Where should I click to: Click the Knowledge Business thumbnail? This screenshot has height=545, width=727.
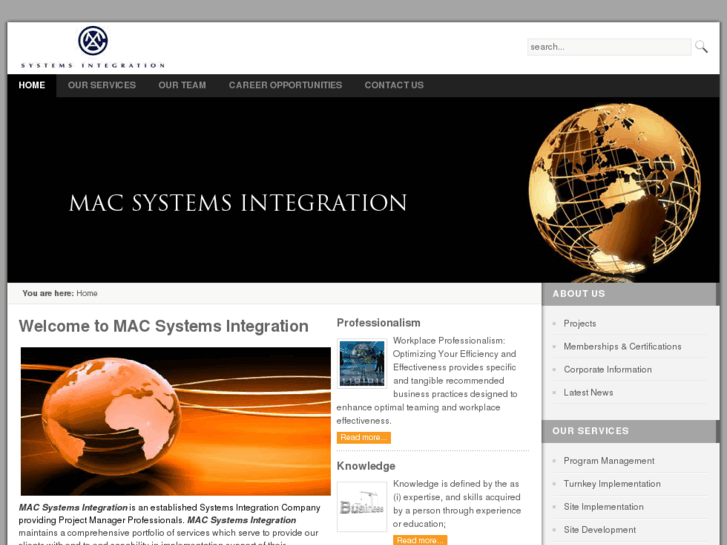coord(362,507)
